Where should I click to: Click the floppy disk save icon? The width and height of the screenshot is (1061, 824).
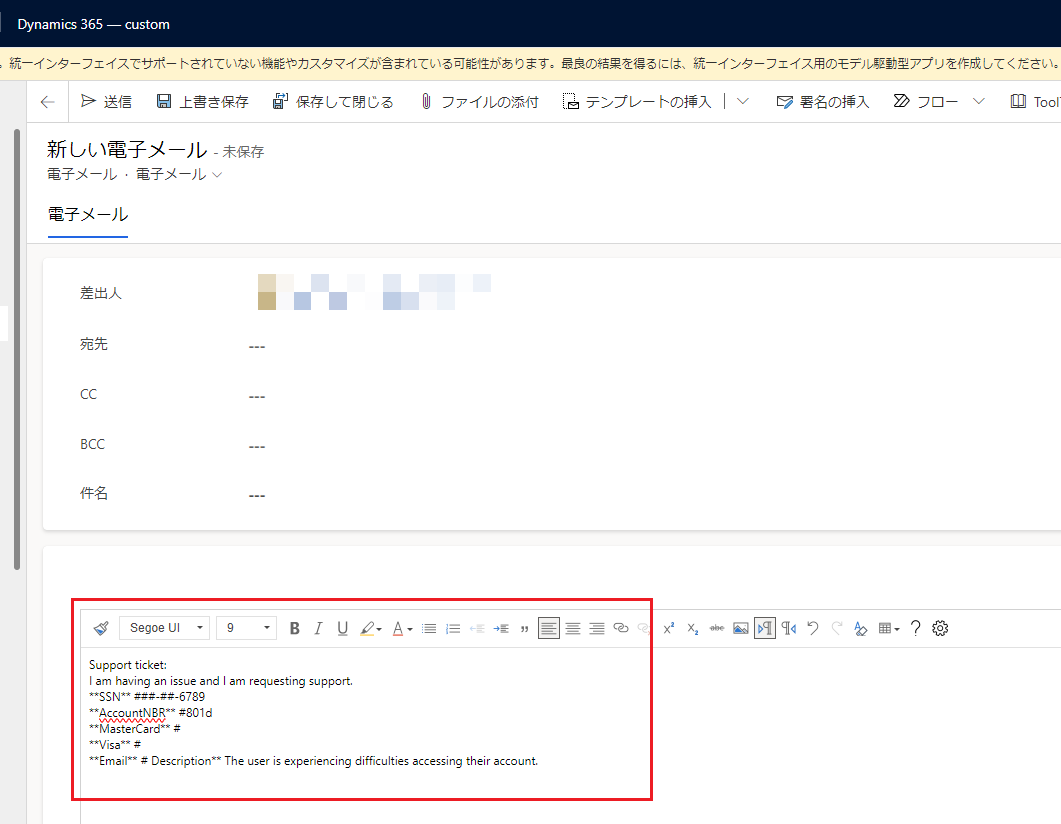pos(164,101)
